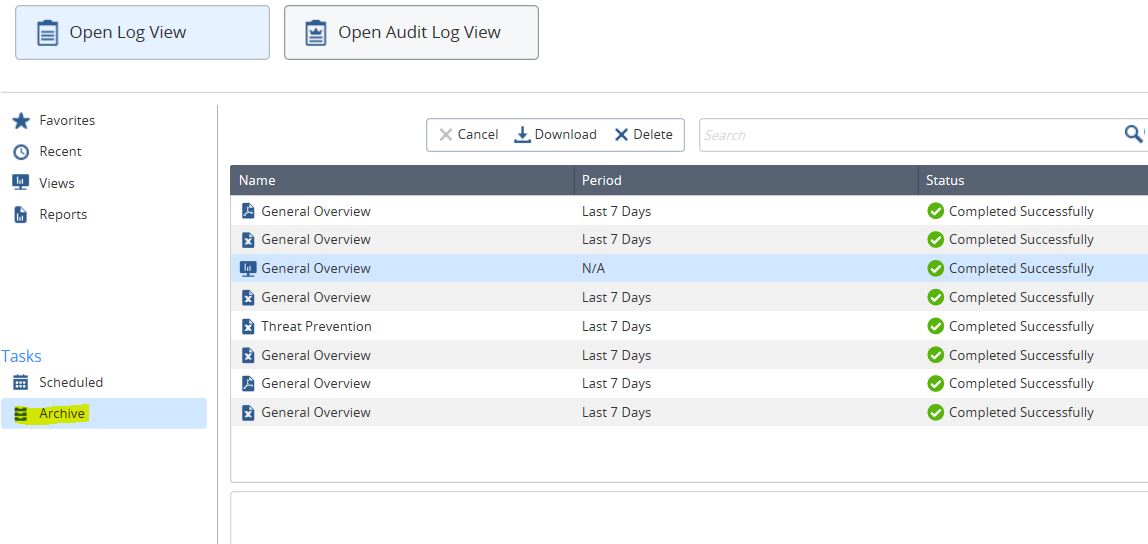Open Audit Log View
Image resolution: width=1148 pixels, height=544 pixels.
tap(411, 33)
